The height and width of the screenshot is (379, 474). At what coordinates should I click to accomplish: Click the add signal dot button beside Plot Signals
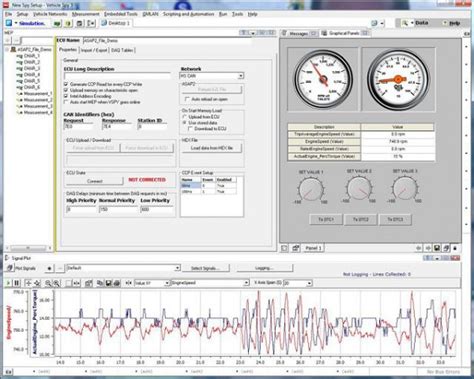[49, 268]
